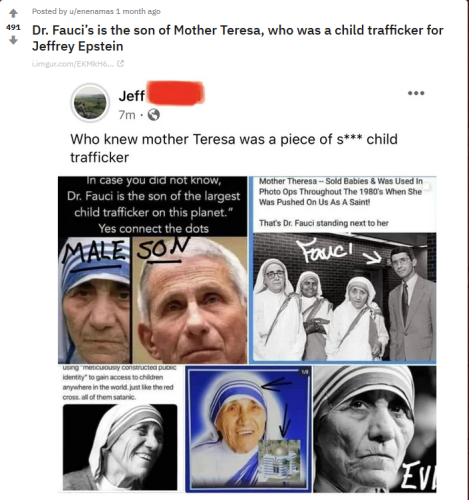Image resolution: width=469 pixels, height=500 pixels.
Task: Open u/enenamas user profile
Action: coord(91,11)
